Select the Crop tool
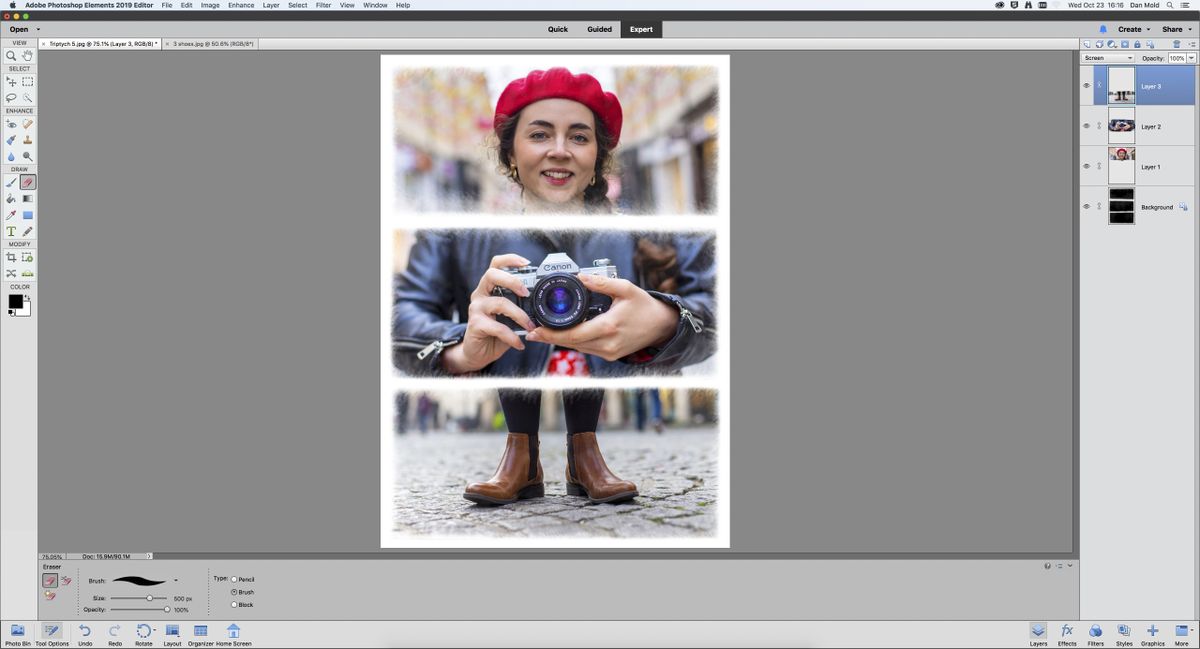 click(11, 257)
